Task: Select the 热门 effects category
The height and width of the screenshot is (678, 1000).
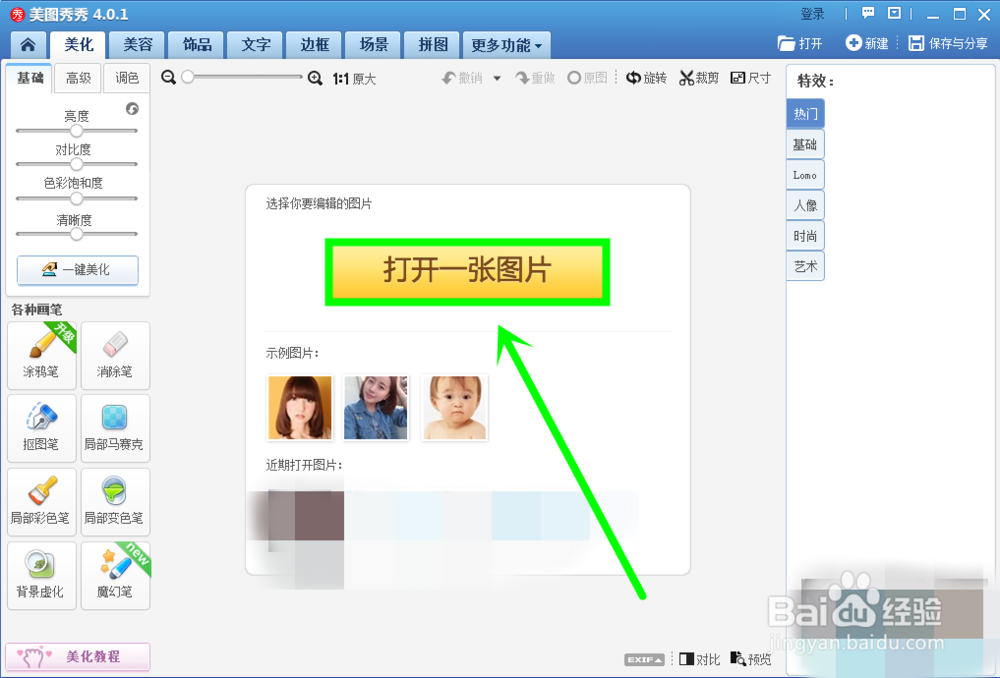Action: pyautogui.click(x=805, y=114)
